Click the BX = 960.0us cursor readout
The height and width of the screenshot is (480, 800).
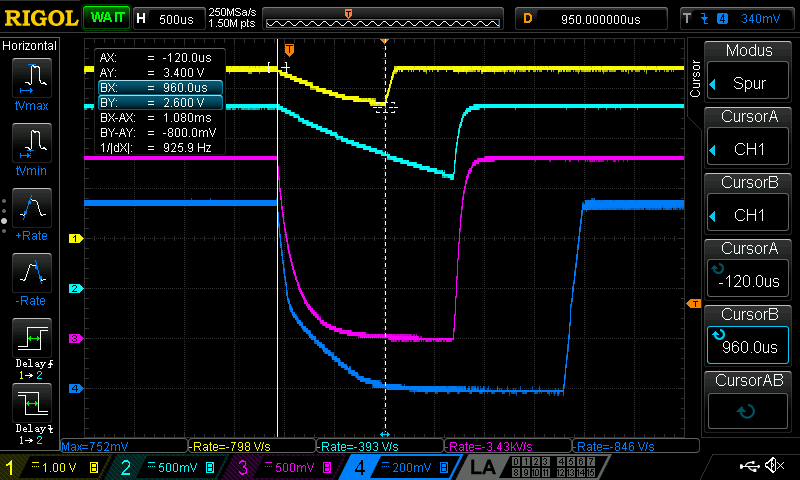tap(161, 88)
